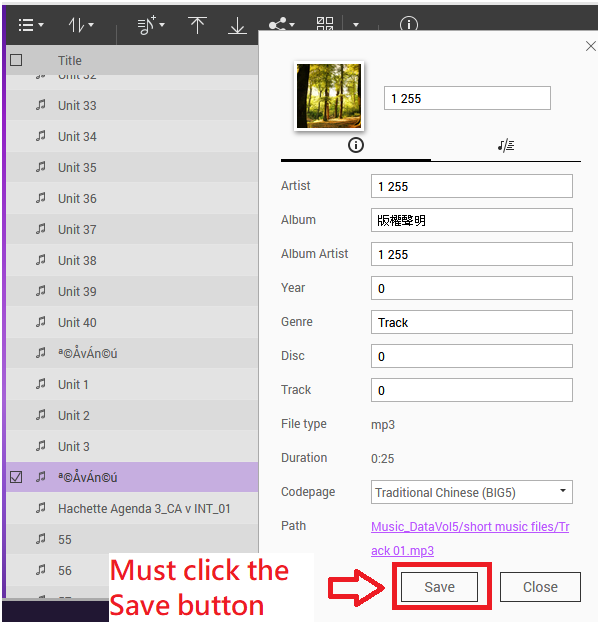
Task: Select the Unit 39 track
Action: [x=132, y=292]
